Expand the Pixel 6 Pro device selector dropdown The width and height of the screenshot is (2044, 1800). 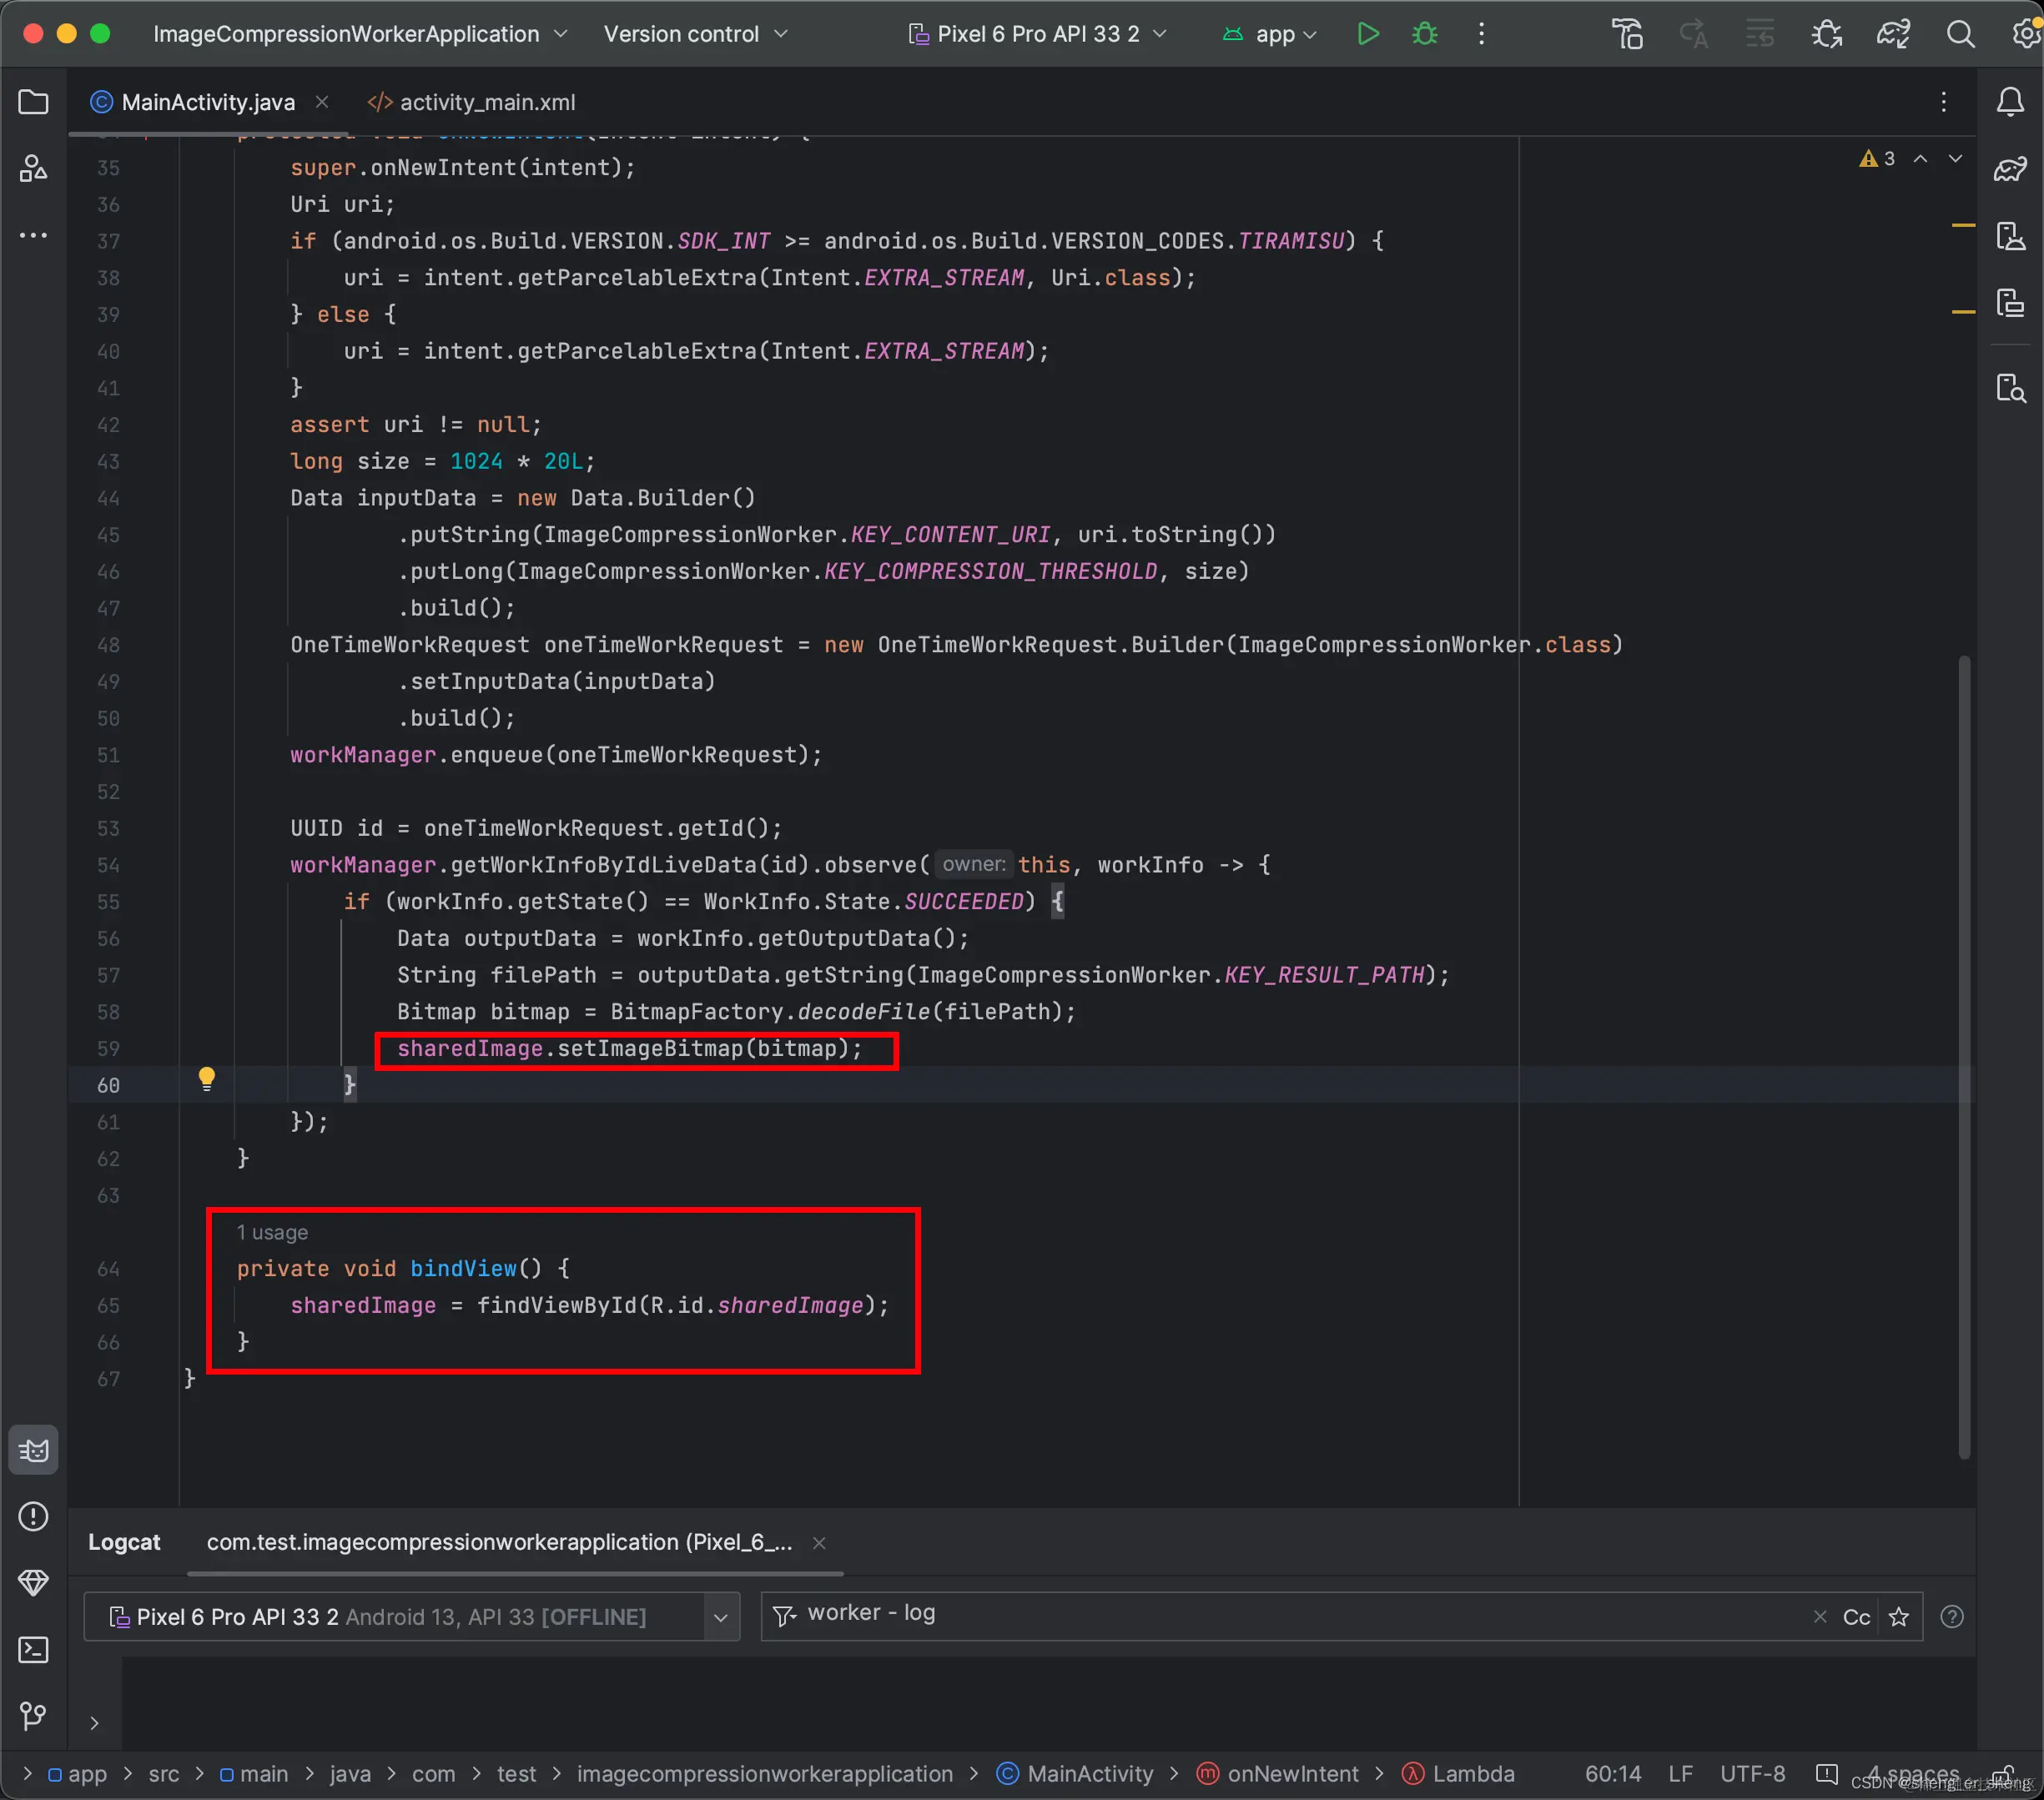point(1037,34)
